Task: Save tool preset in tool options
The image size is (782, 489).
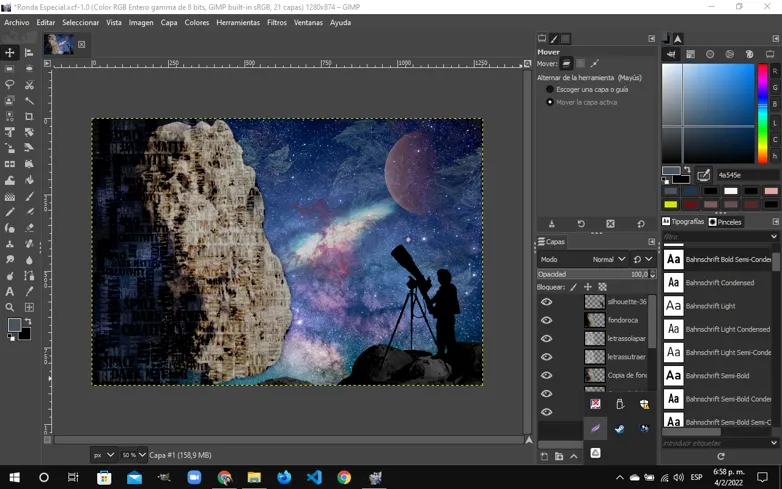Action: tap(551, 224)
